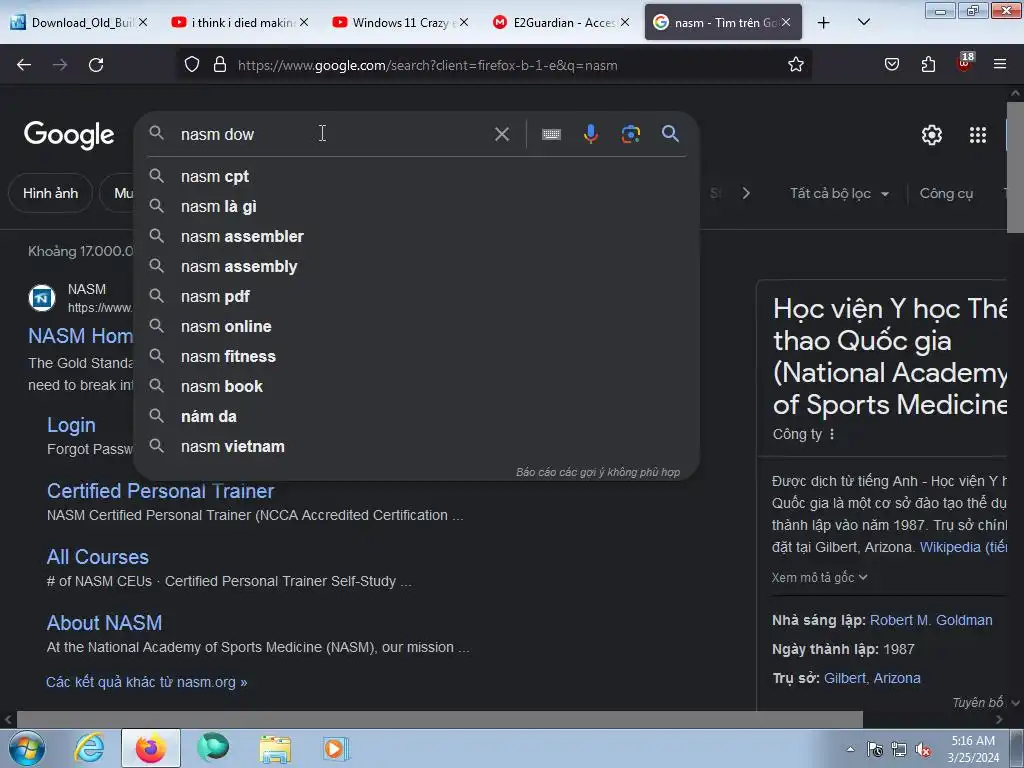
Task: Open founder Robert M. Goldman link
Action: (x=931, y=620)
